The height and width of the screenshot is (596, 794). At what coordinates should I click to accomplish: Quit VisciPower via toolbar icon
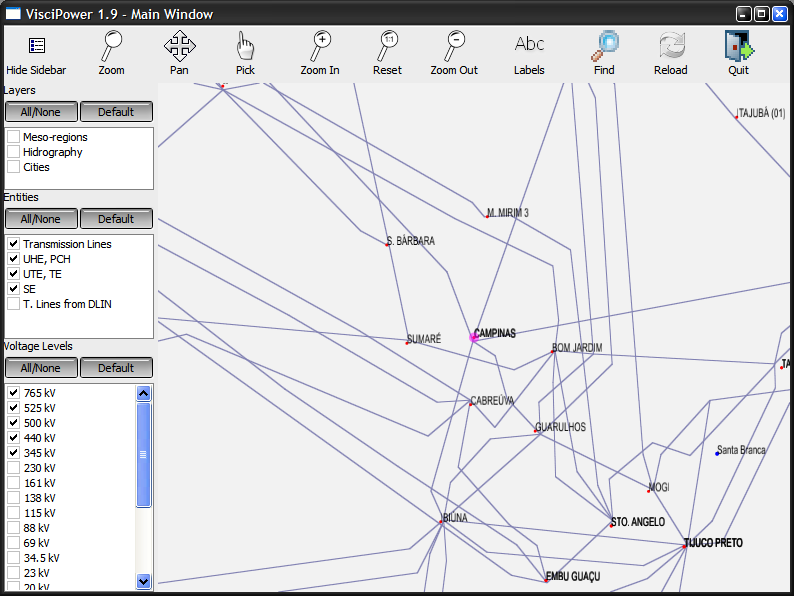(739, 46)
